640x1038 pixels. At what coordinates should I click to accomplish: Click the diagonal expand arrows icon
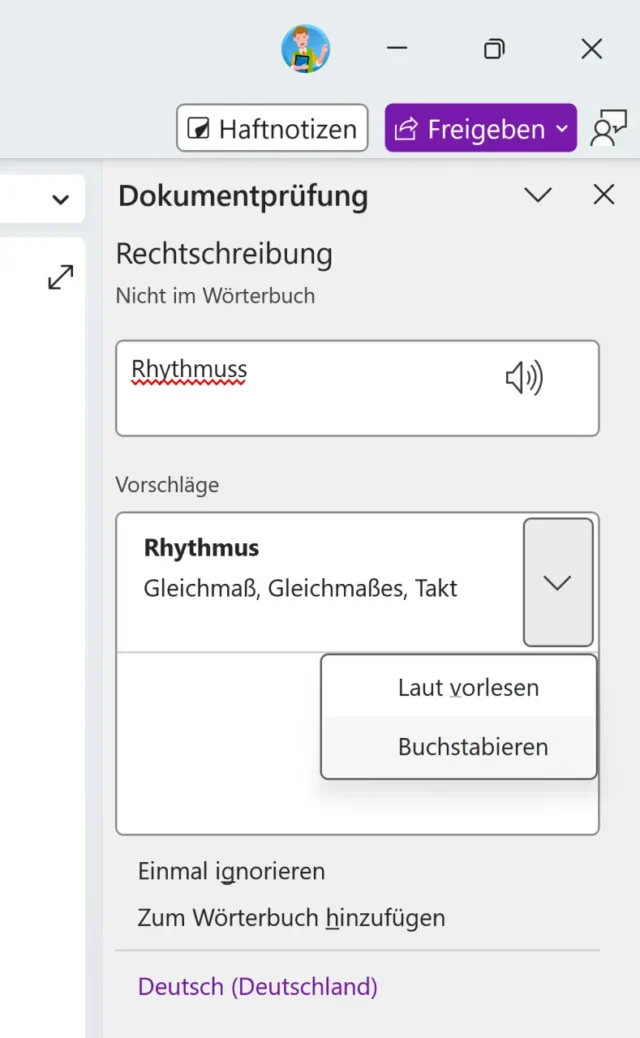(x=61, y=277)
